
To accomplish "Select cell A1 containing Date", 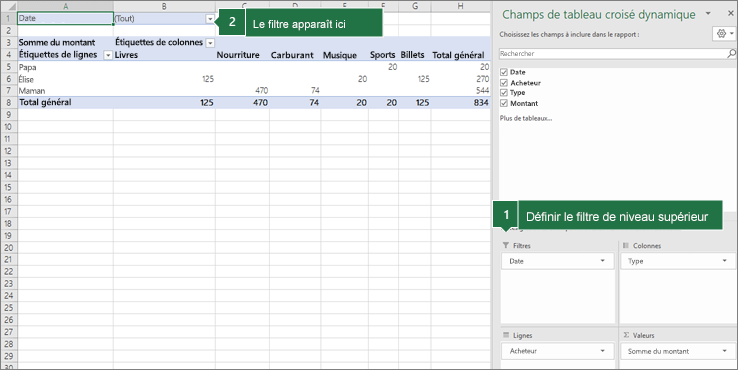I will (65, 18).
